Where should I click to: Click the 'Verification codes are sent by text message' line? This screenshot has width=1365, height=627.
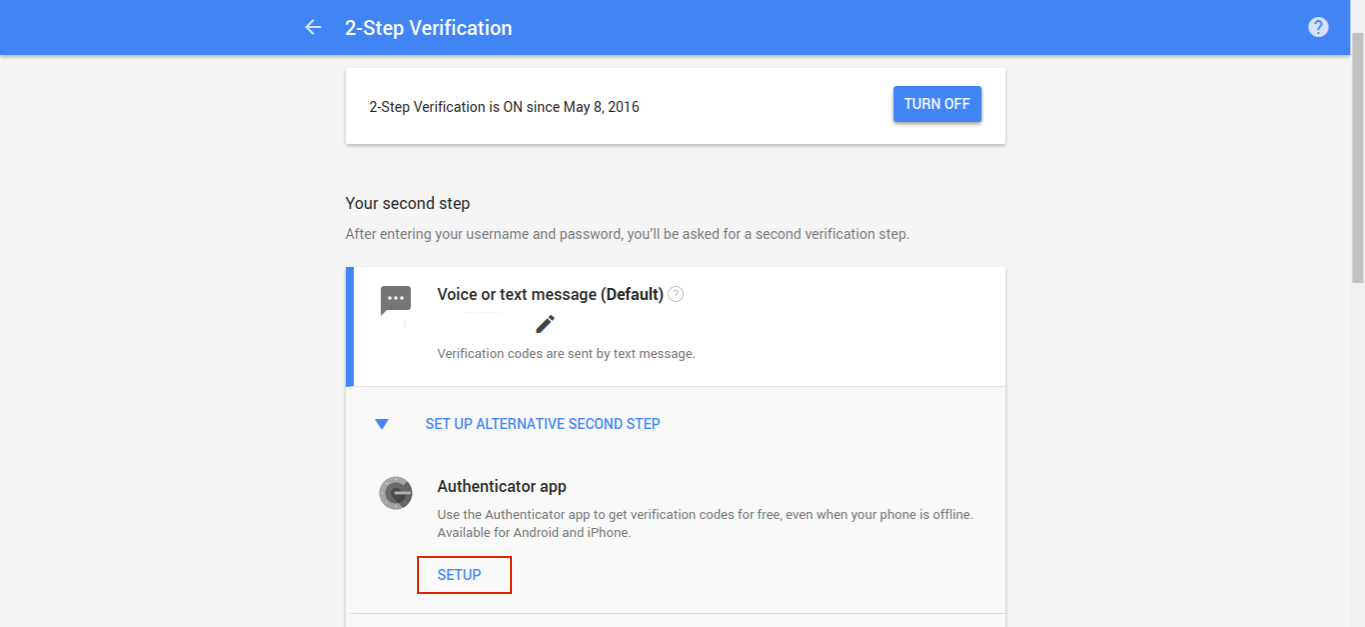[x=566, y=354]
